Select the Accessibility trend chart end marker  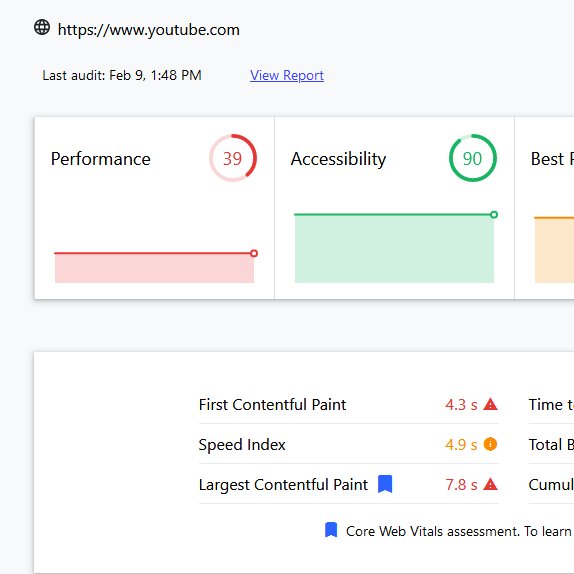tap(494, 215)
